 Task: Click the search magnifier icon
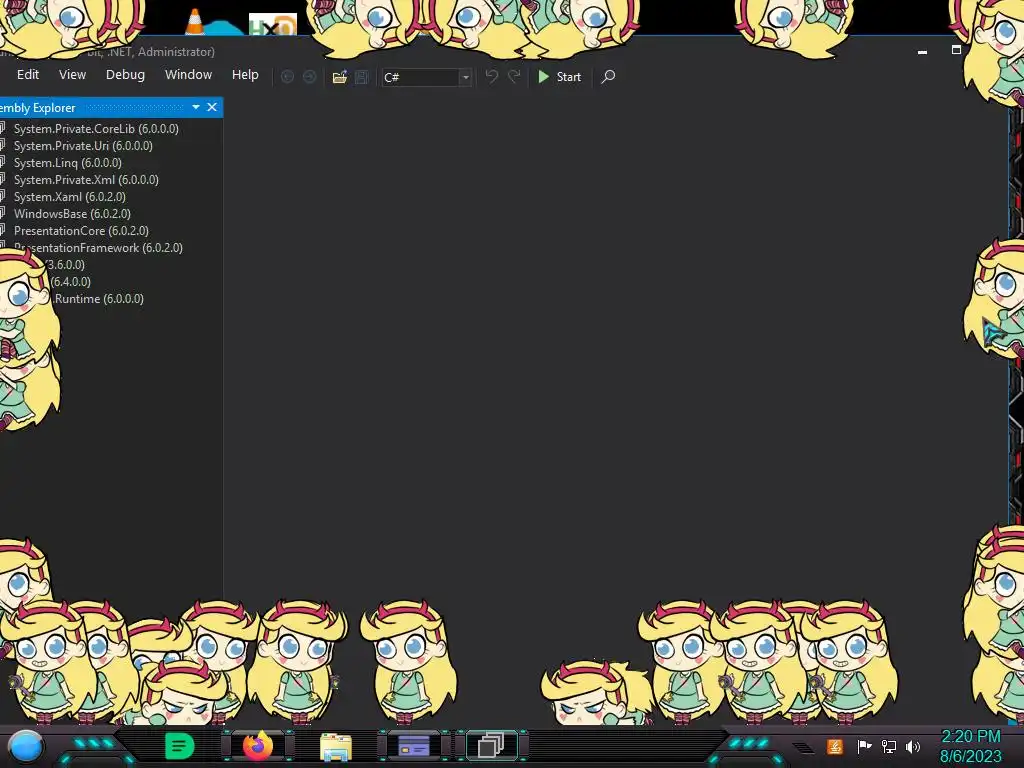click(x=608, y=77)
